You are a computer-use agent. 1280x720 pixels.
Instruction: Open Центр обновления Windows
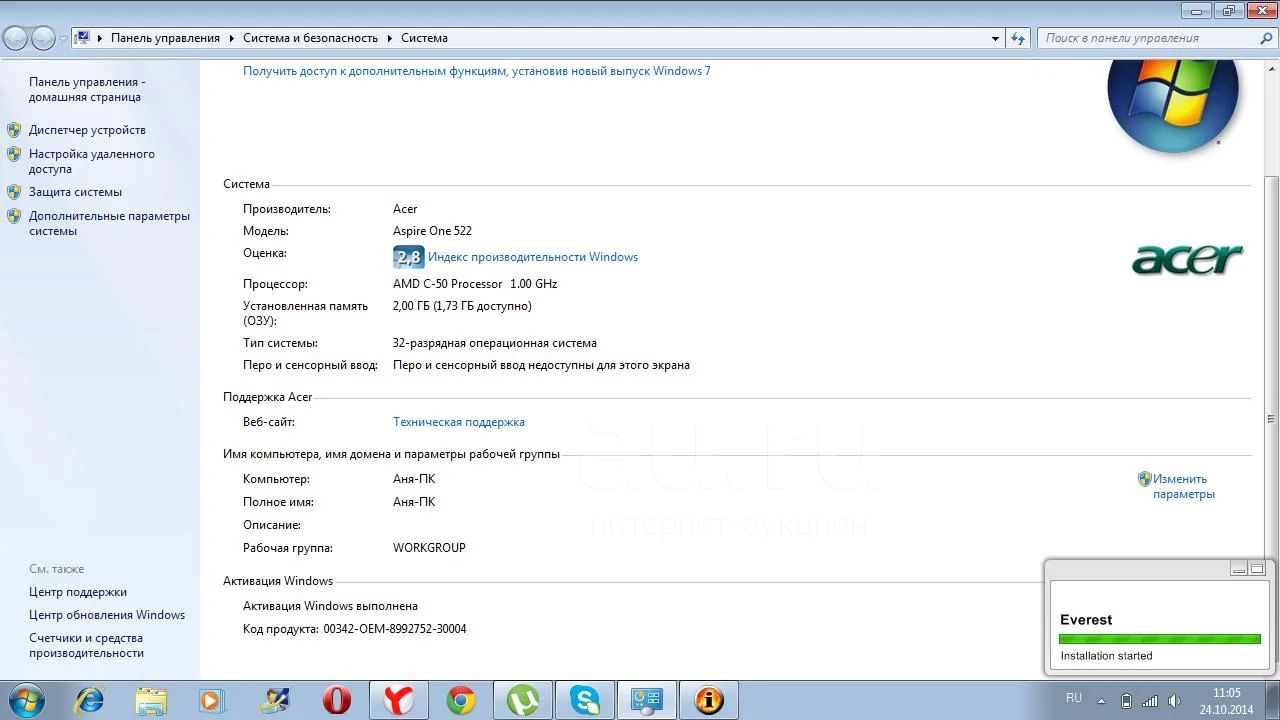click(107, 615)
